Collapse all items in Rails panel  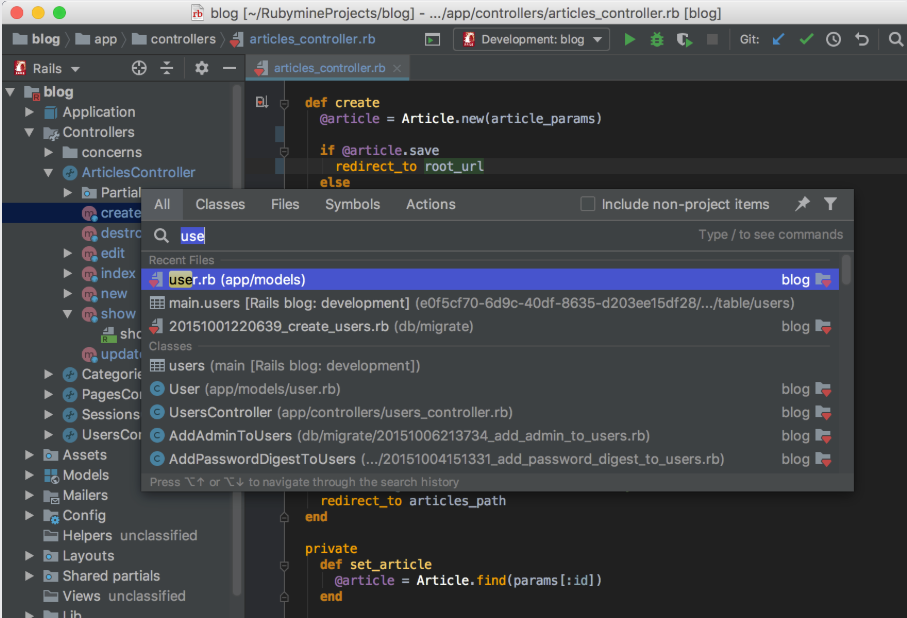tap(167, 68)
